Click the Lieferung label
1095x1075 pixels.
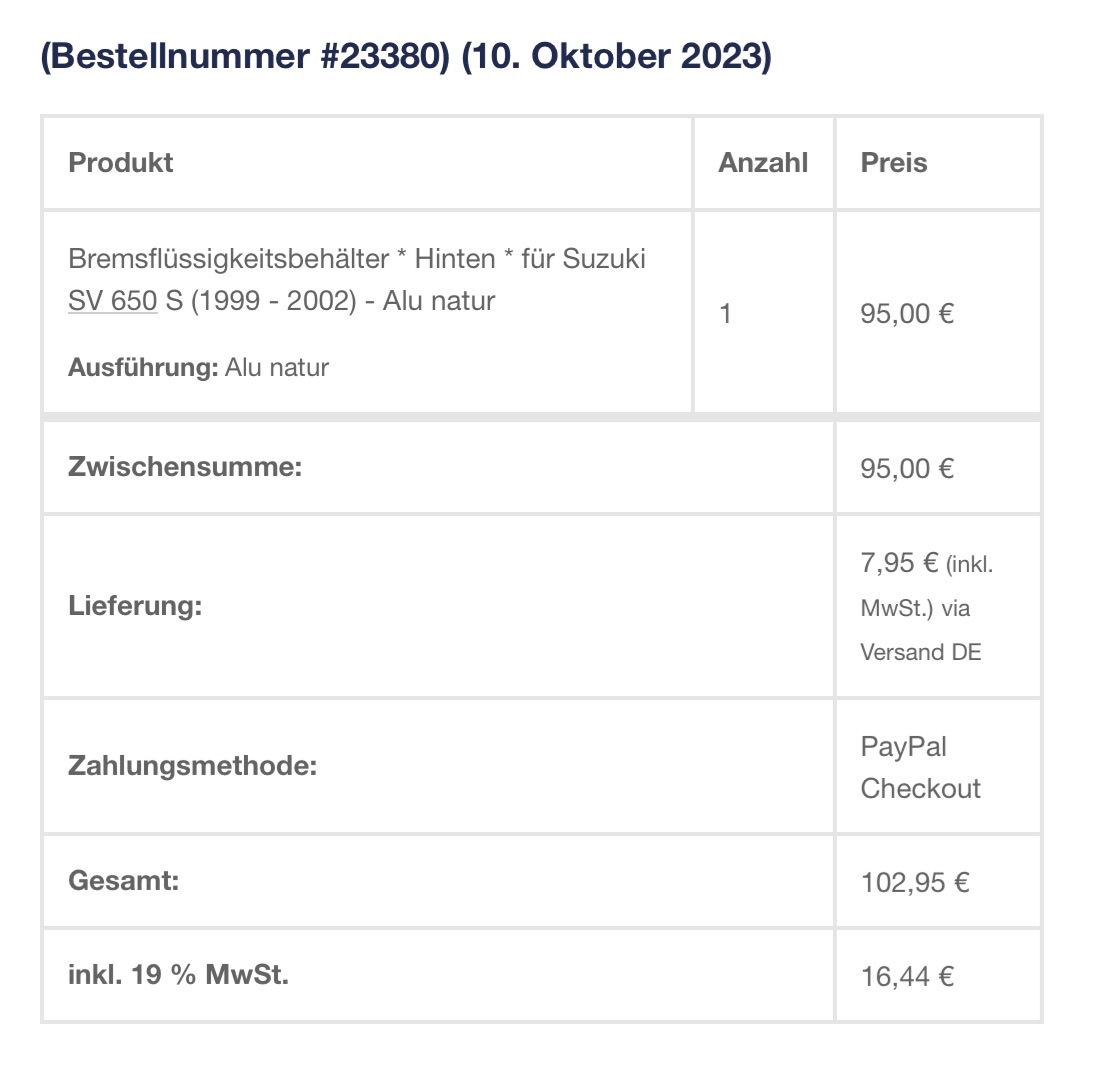[x=135, y=605]
